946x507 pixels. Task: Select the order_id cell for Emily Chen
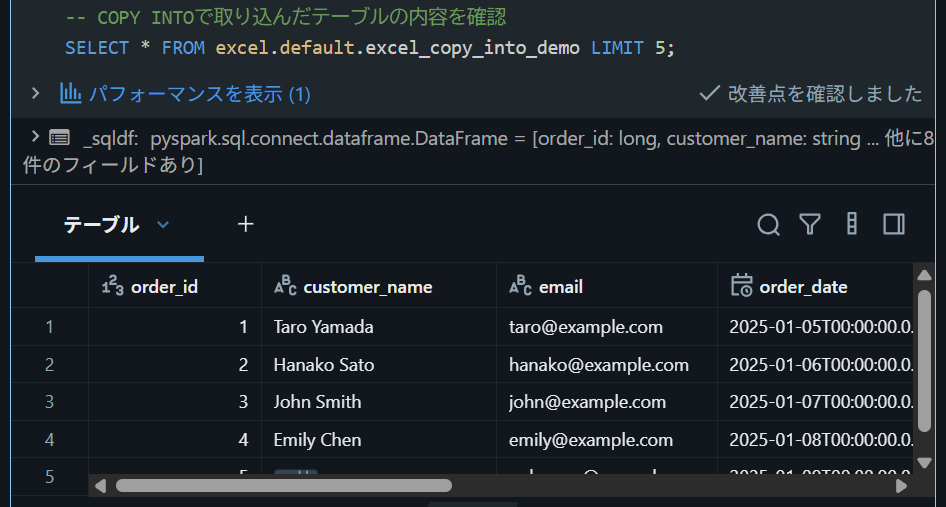click(175, 439)
